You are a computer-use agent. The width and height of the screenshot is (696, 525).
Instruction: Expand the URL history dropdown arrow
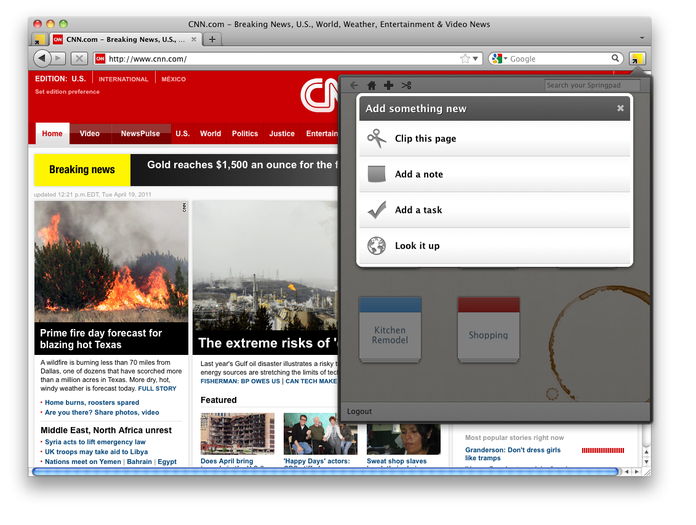[477, 59]
